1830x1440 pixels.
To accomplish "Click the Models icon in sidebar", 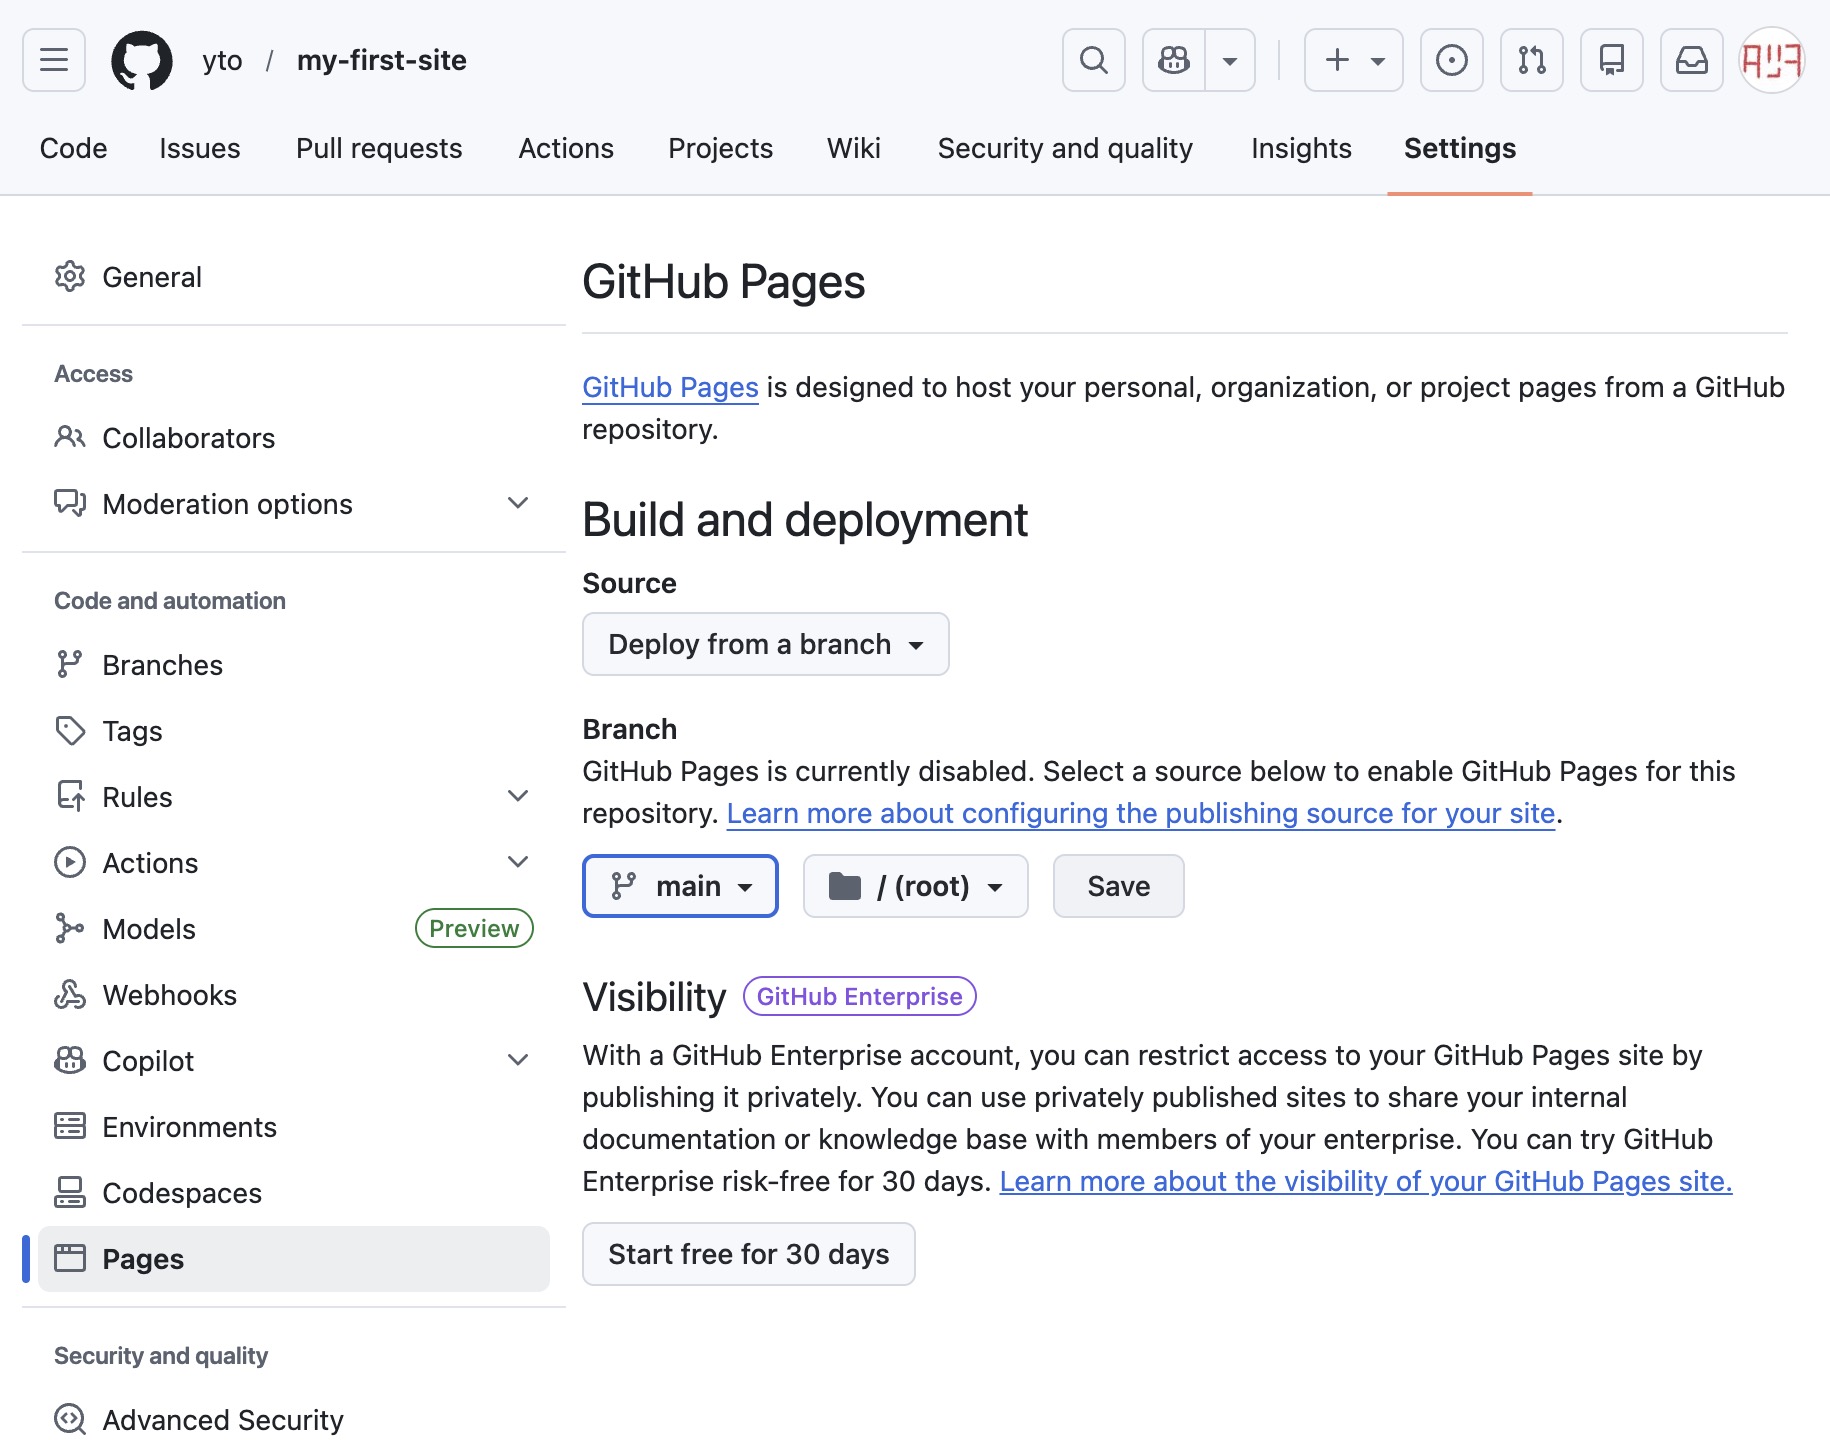I will pos(70,928).
